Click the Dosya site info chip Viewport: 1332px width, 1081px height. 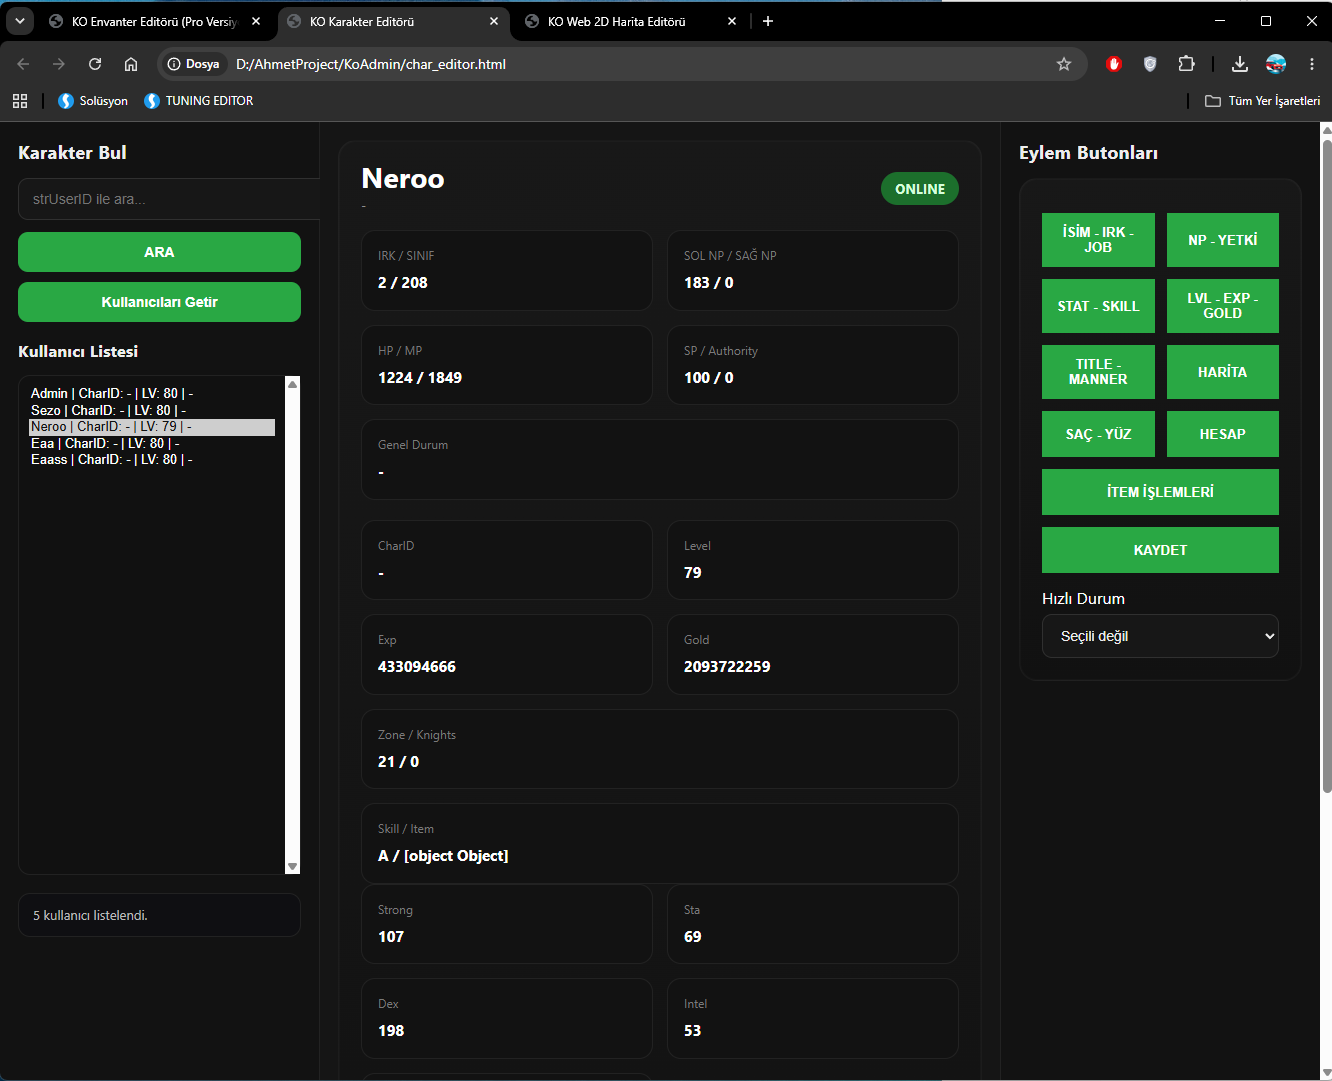point(194,64)
